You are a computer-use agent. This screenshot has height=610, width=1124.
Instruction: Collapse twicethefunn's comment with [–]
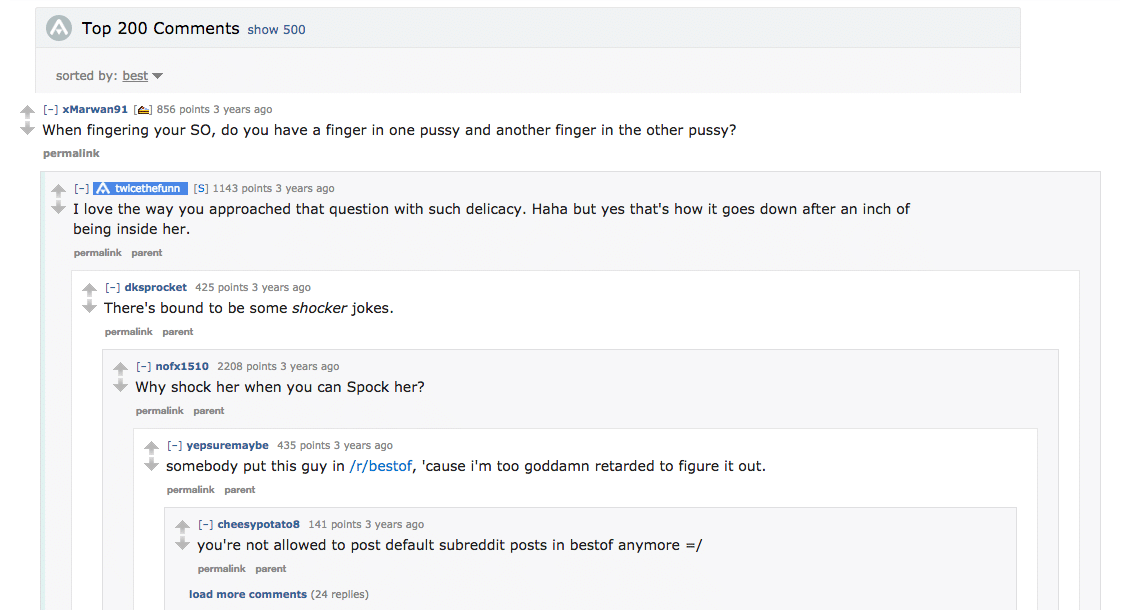tap(82, 189)
